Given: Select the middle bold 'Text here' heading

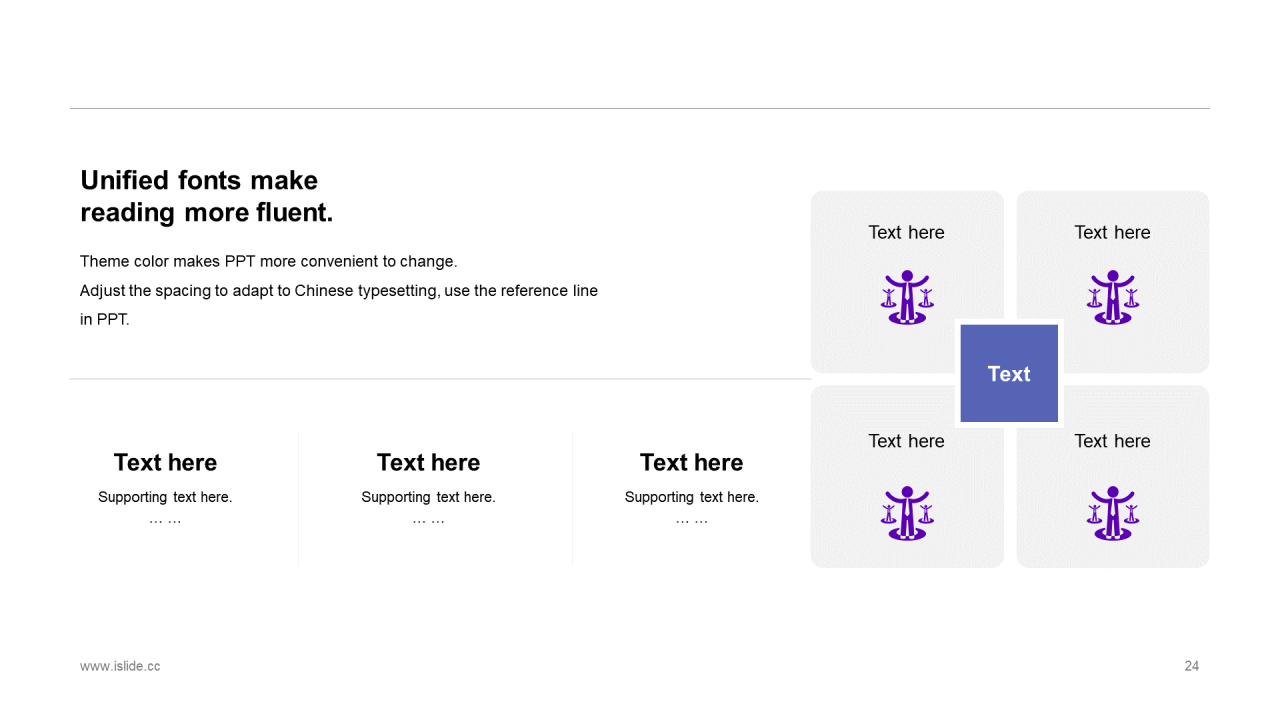Looking at the screenshot, I should [x=428, y=462].
